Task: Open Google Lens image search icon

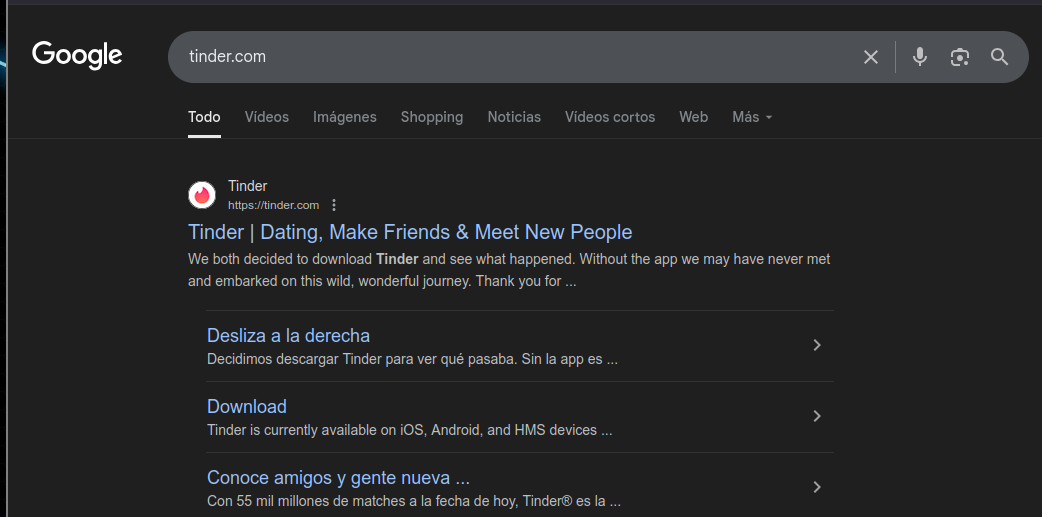Action: 960,57
